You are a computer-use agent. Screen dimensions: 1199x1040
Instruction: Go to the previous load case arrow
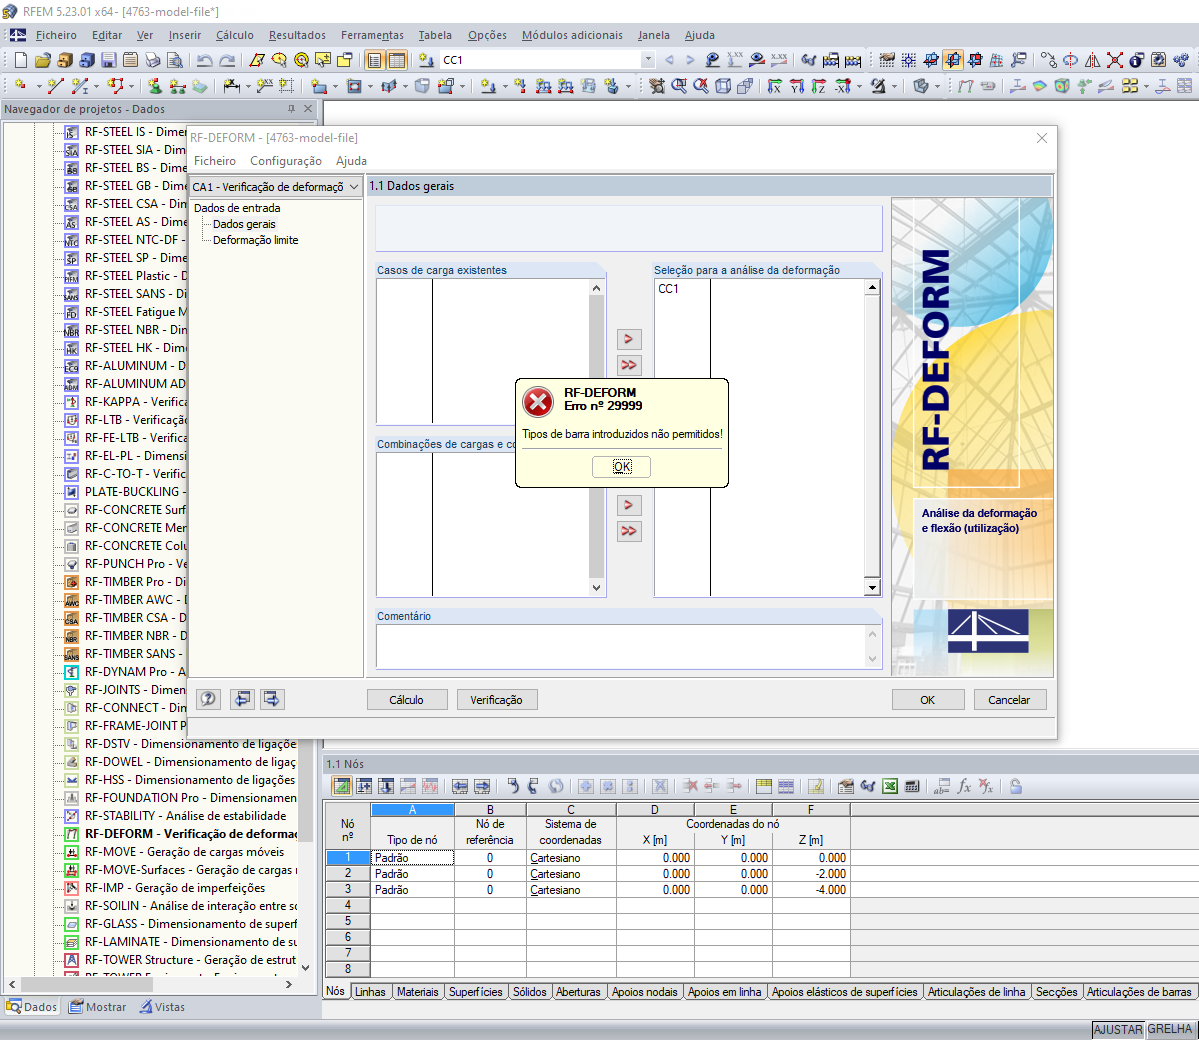[669, 60]
